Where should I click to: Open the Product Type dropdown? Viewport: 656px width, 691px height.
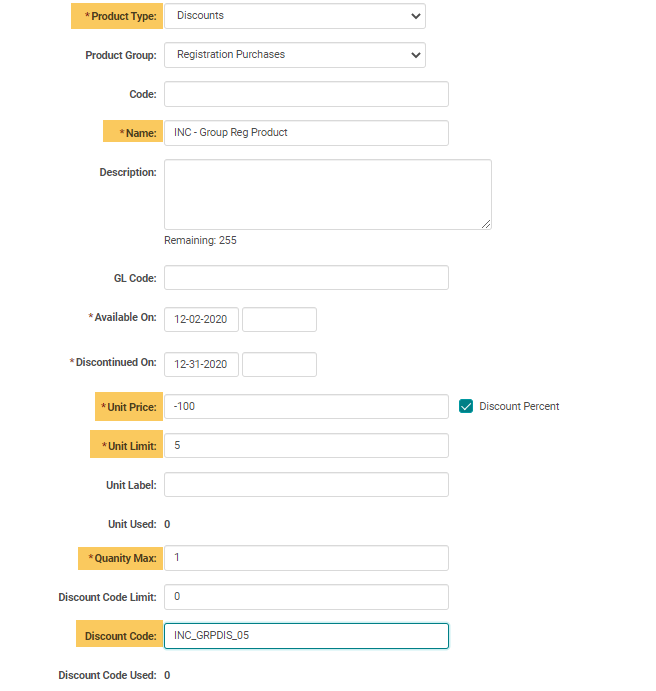tap(294, 16)
